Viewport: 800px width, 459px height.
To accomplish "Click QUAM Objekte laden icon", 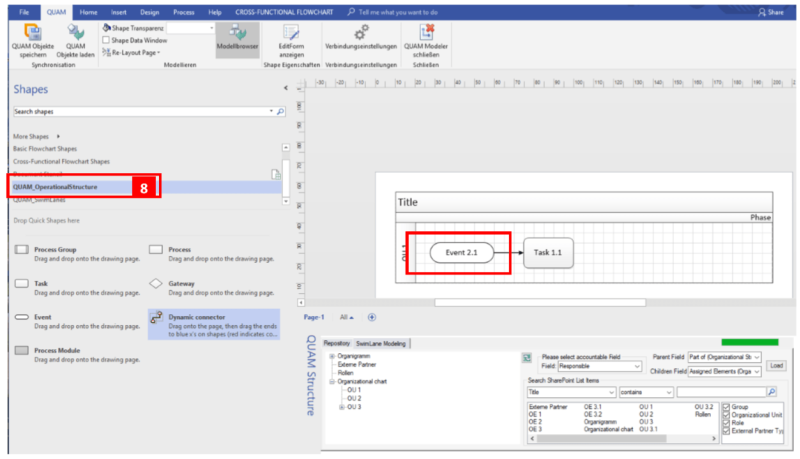I will pos(76,32).
